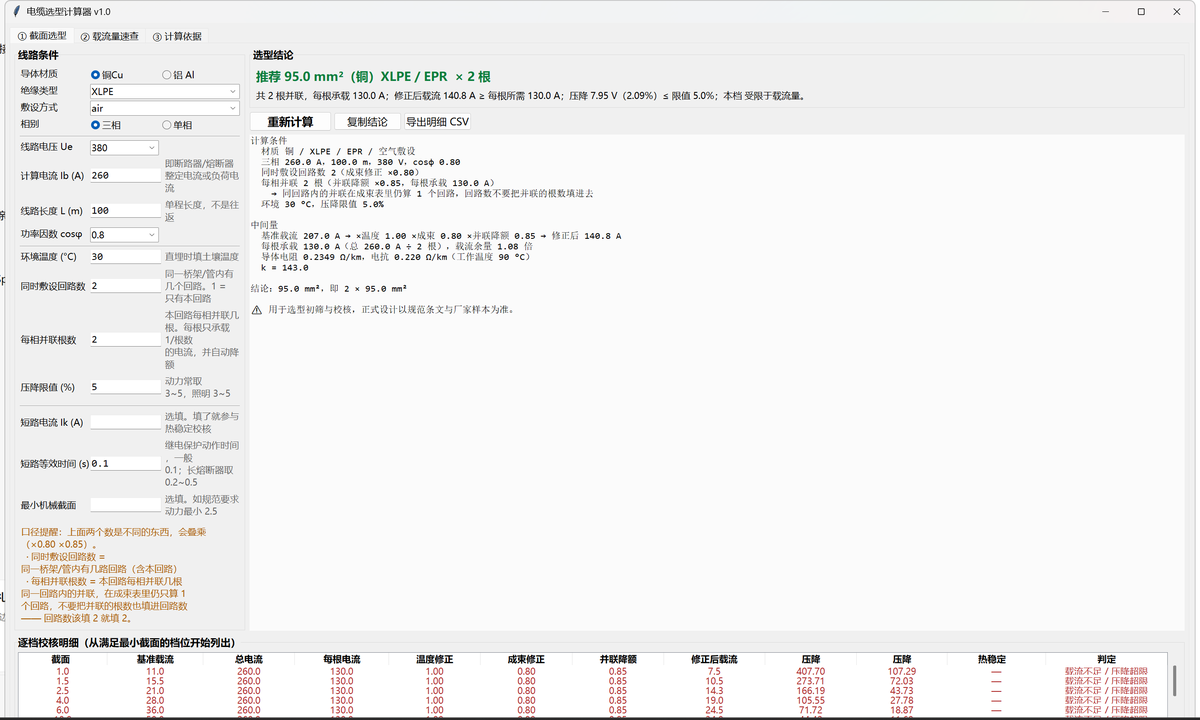
Task: Open the 计算依据 tab
Action: [x=177, y=36]
